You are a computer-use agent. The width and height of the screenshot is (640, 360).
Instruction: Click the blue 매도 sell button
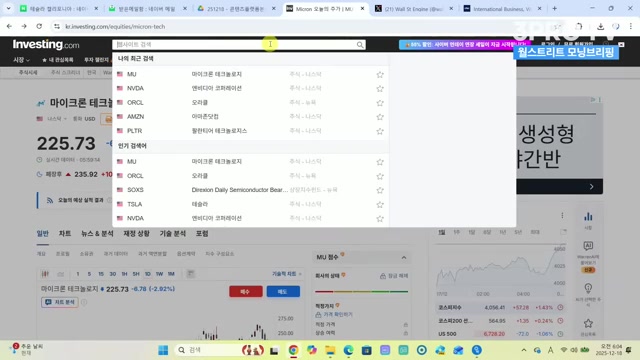[283, 291]
